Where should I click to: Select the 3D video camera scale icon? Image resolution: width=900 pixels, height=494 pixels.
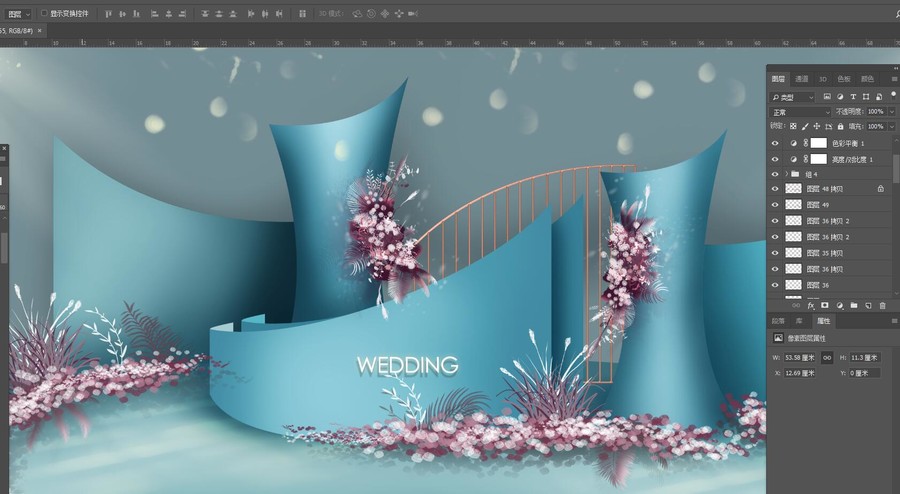(413, 14)
